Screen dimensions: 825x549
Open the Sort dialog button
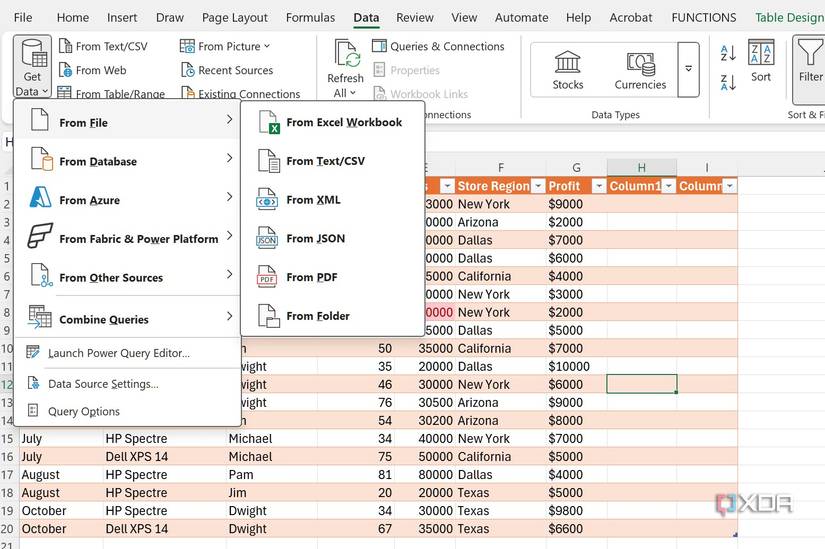(761, 60)
